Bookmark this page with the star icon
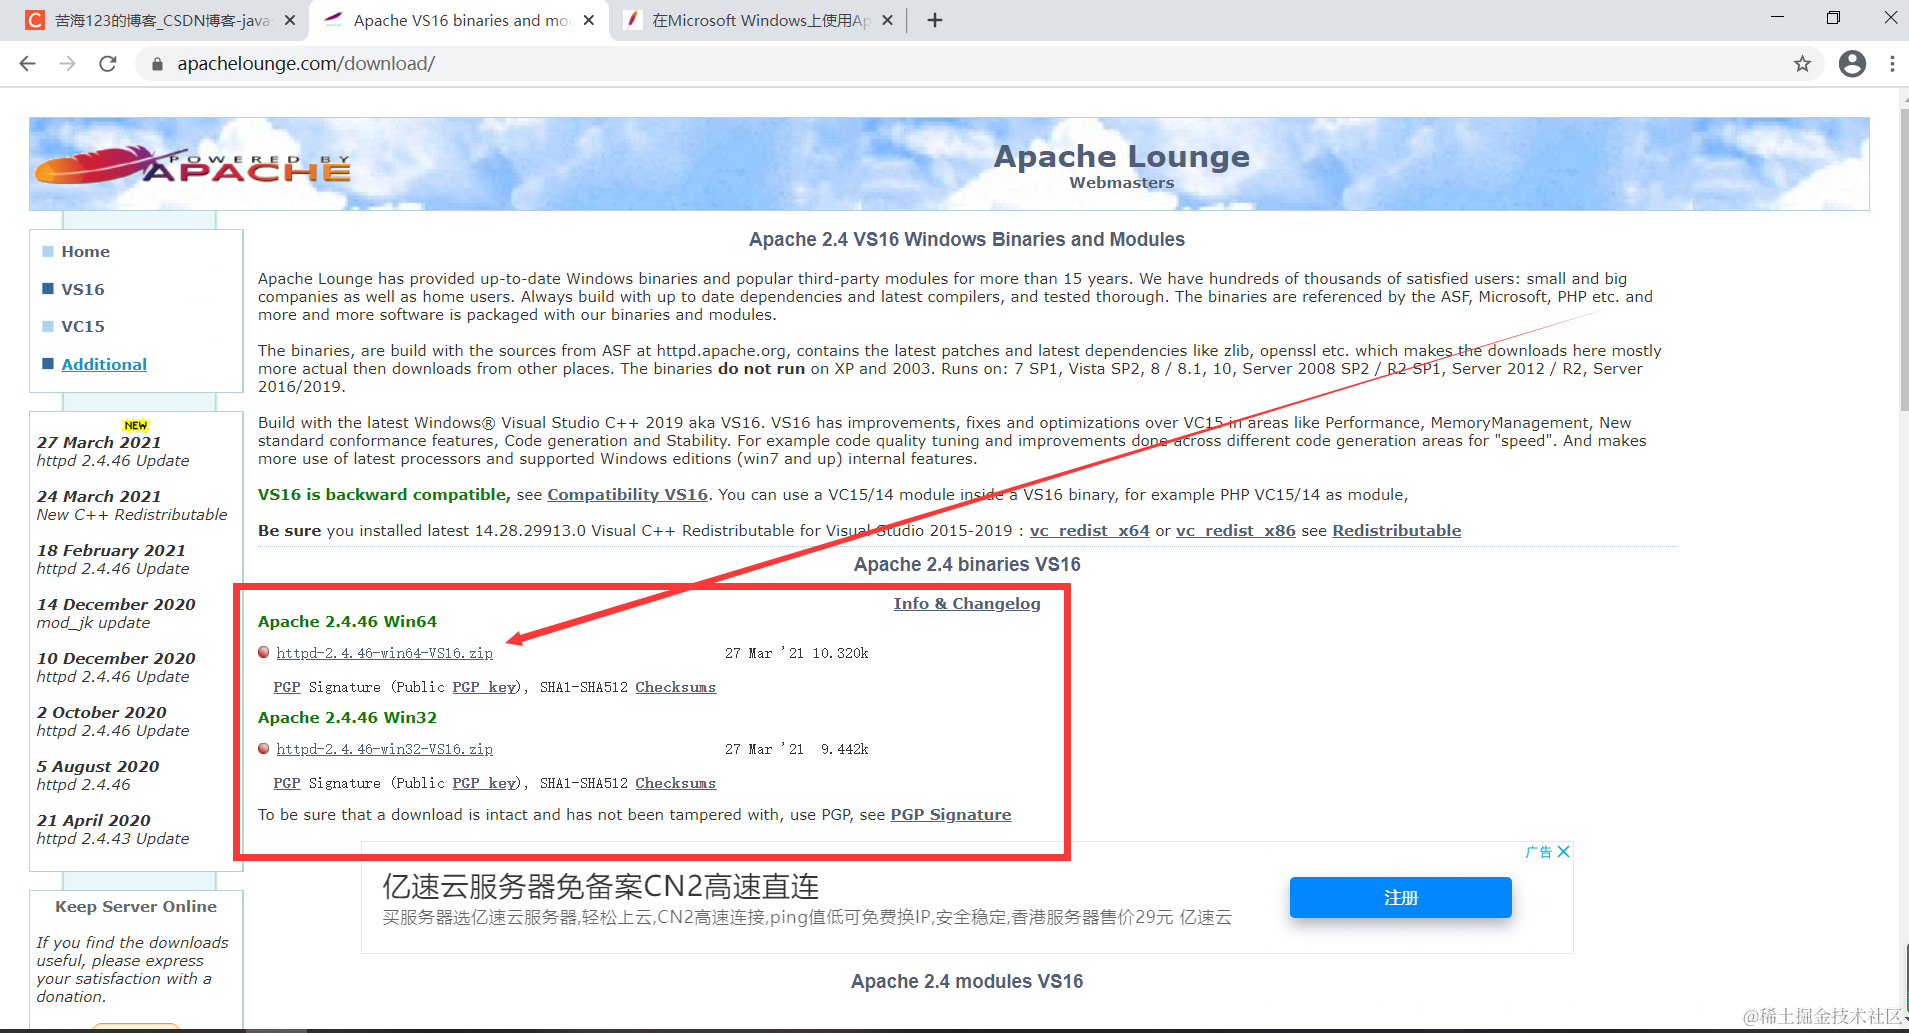 pyautogui.click(x=1802, y=64)
